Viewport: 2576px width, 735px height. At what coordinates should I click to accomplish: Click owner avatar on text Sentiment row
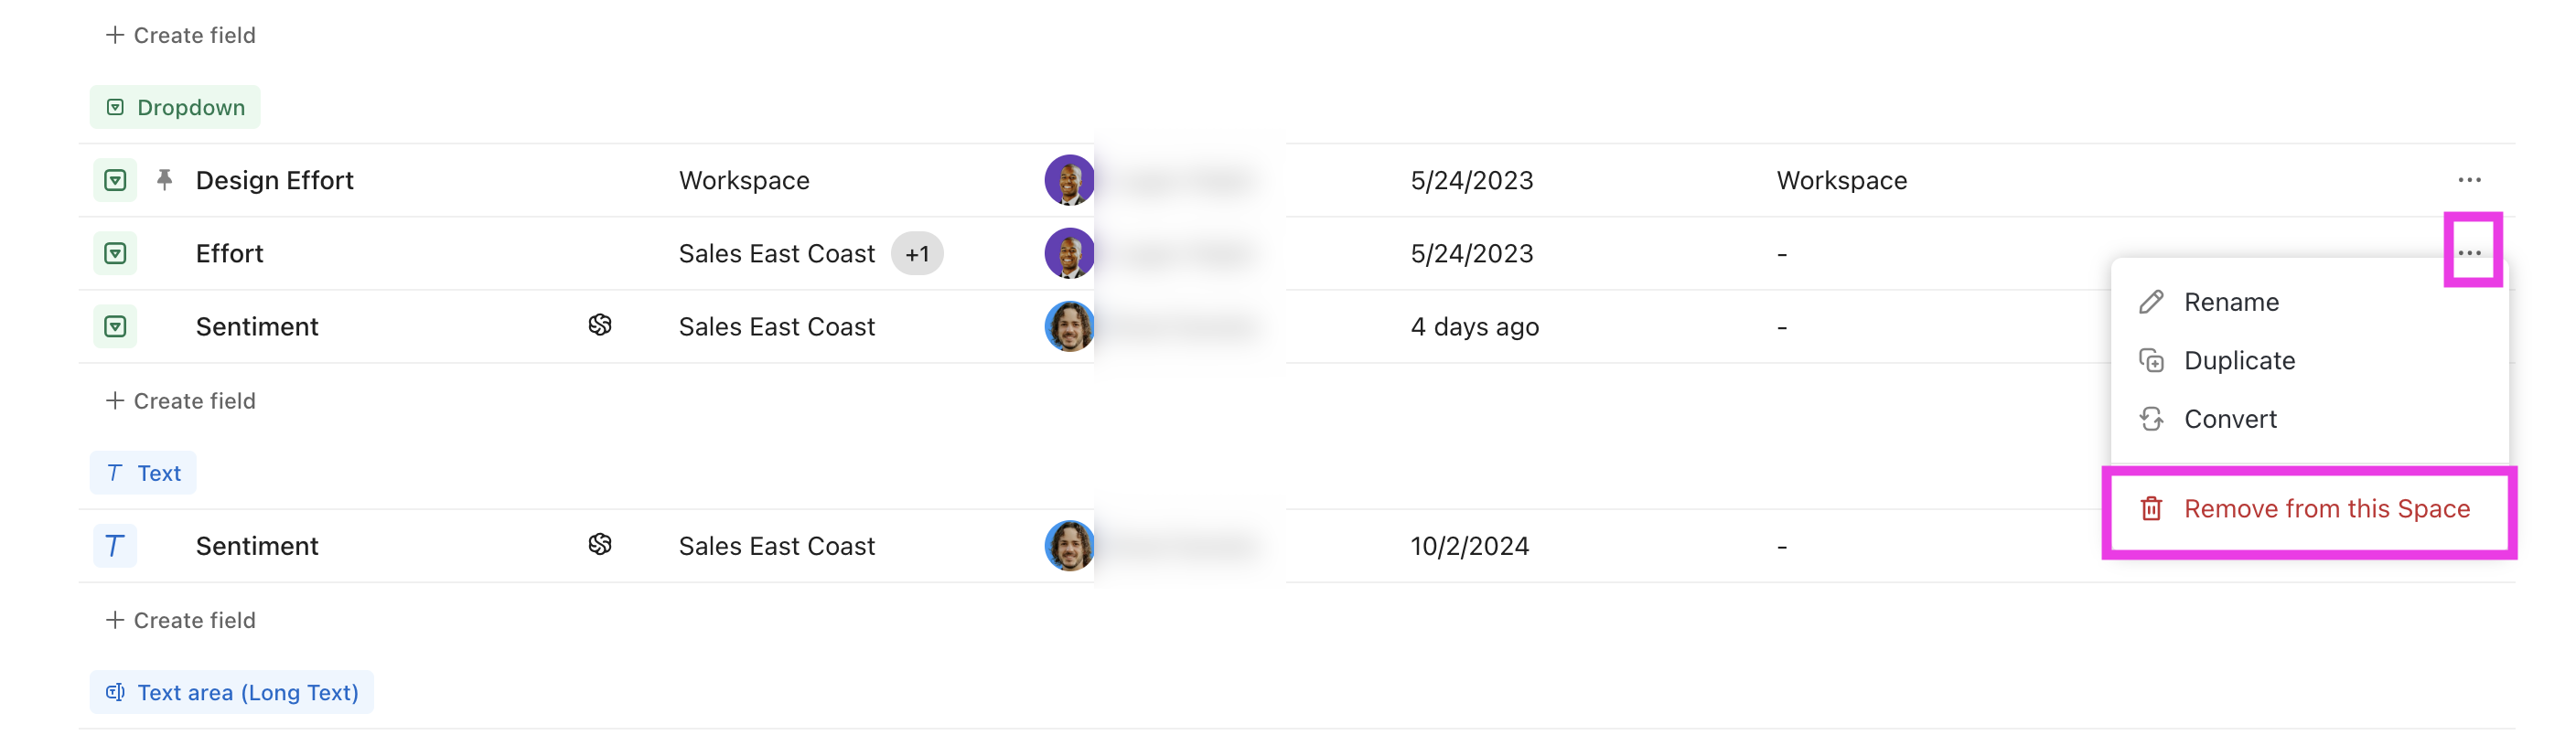pyautogui.click(x=1069, y=546)
